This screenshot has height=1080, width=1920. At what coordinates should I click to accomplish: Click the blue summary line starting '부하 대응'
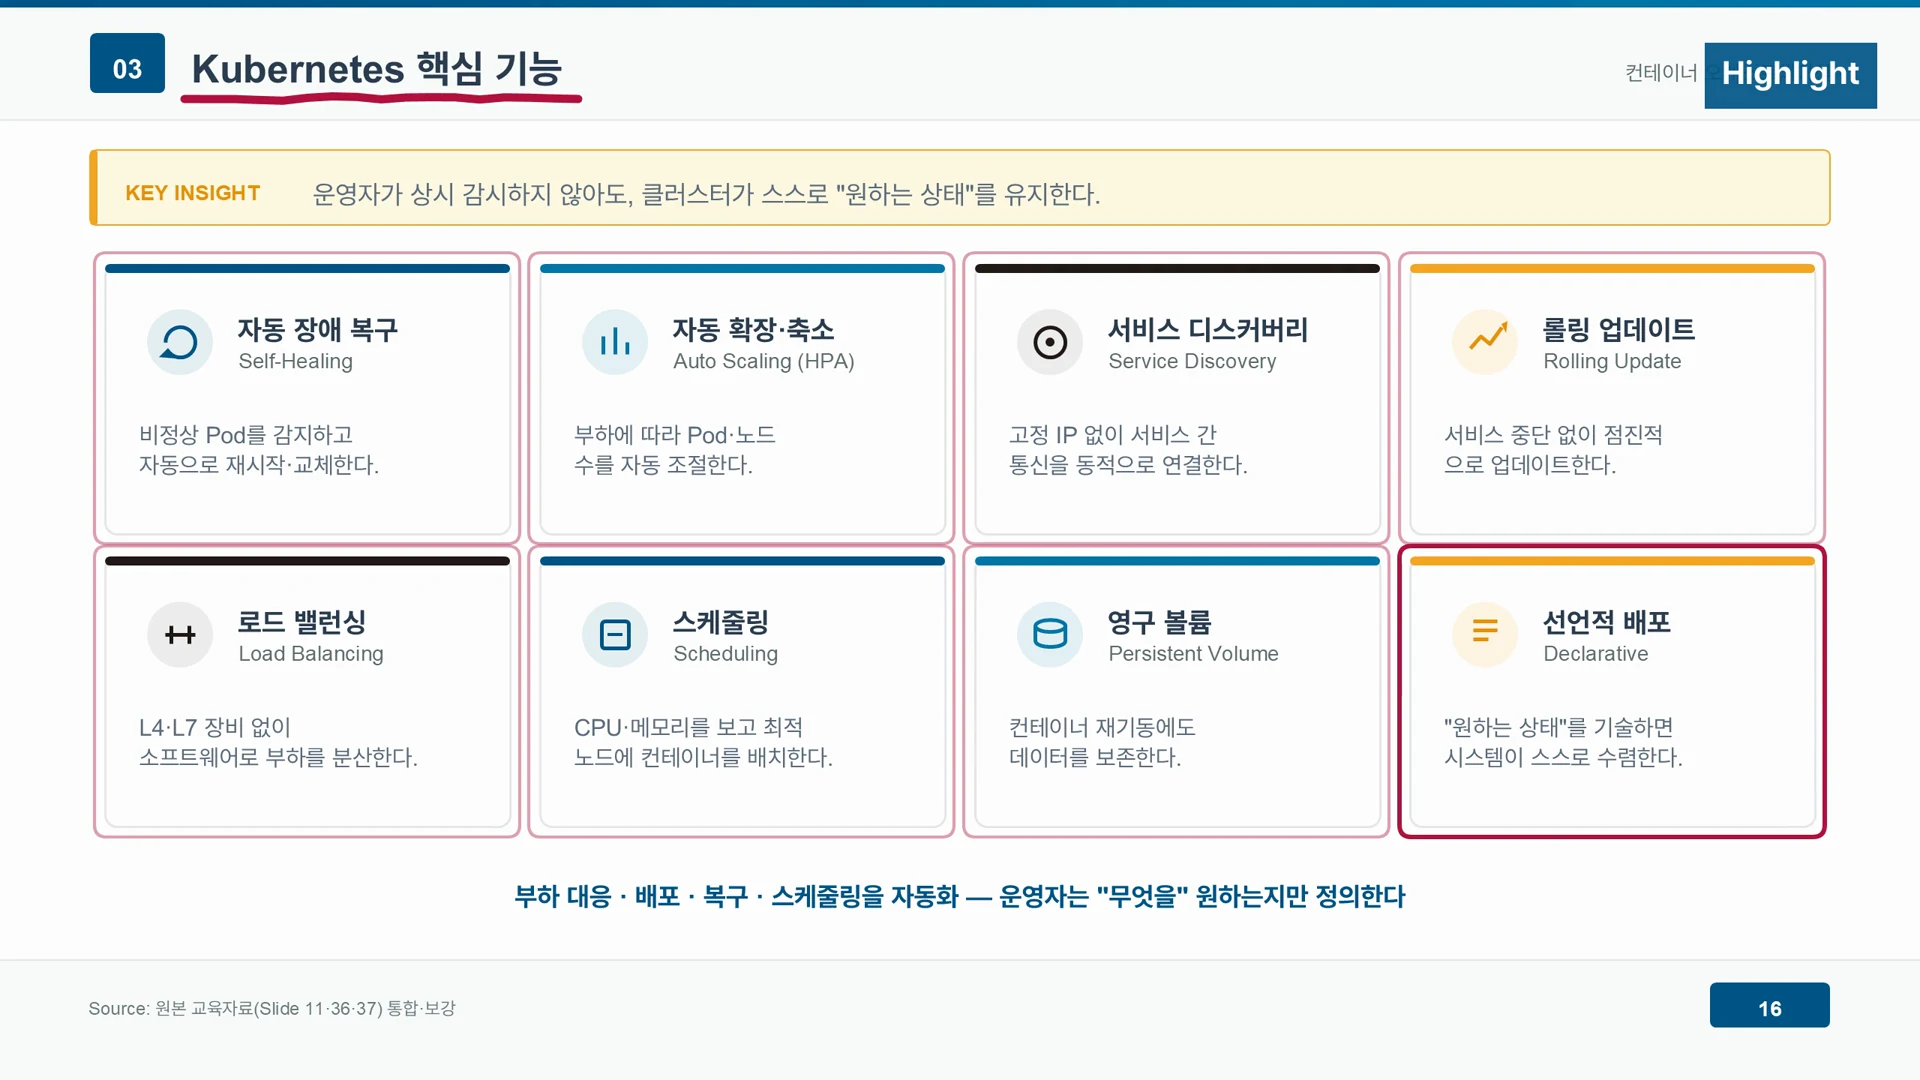click(960, 896)
